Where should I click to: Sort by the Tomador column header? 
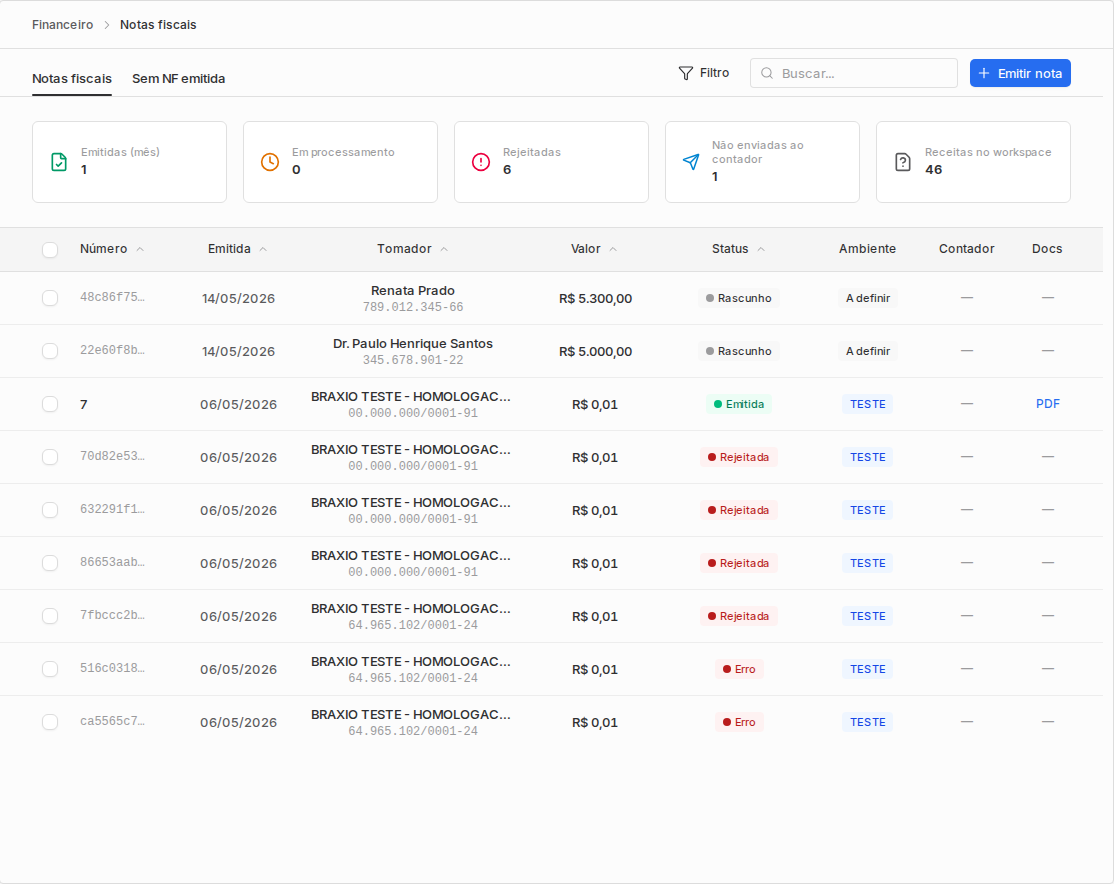412,249
